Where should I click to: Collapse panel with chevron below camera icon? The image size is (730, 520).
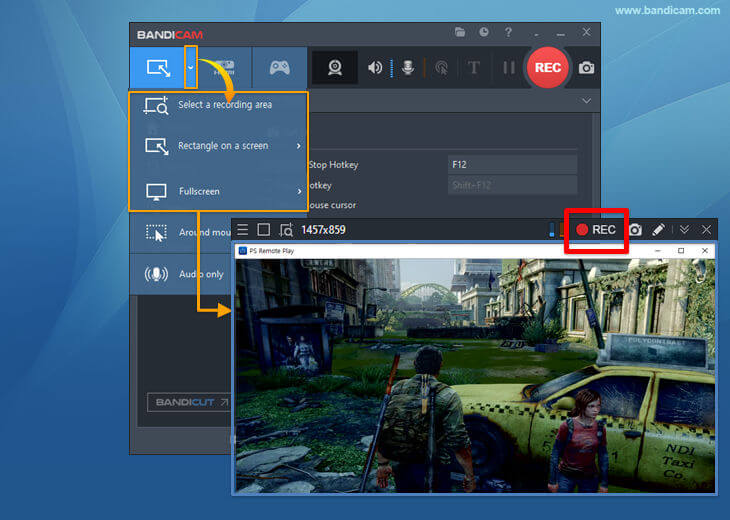click(x=586, y=101)
